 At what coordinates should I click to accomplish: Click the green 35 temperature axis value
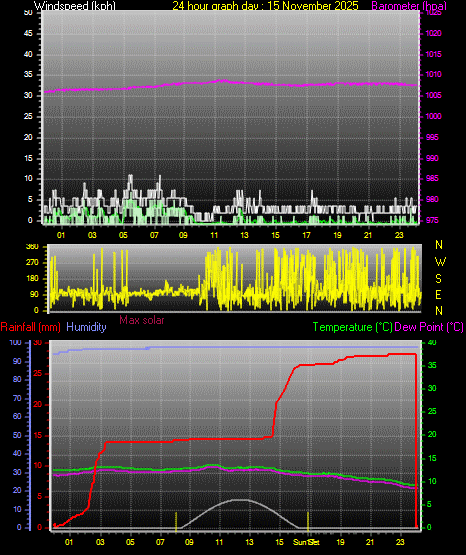point(432,365)
